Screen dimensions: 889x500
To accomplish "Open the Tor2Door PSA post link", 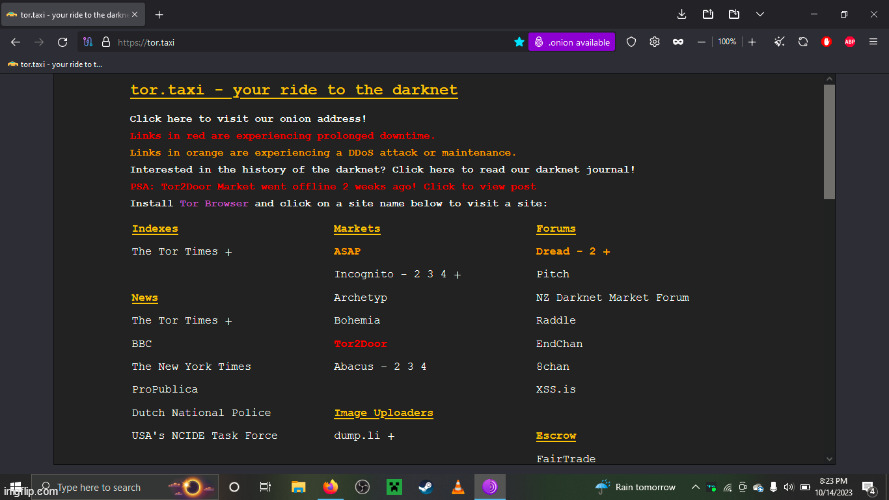I will point(333,187).
